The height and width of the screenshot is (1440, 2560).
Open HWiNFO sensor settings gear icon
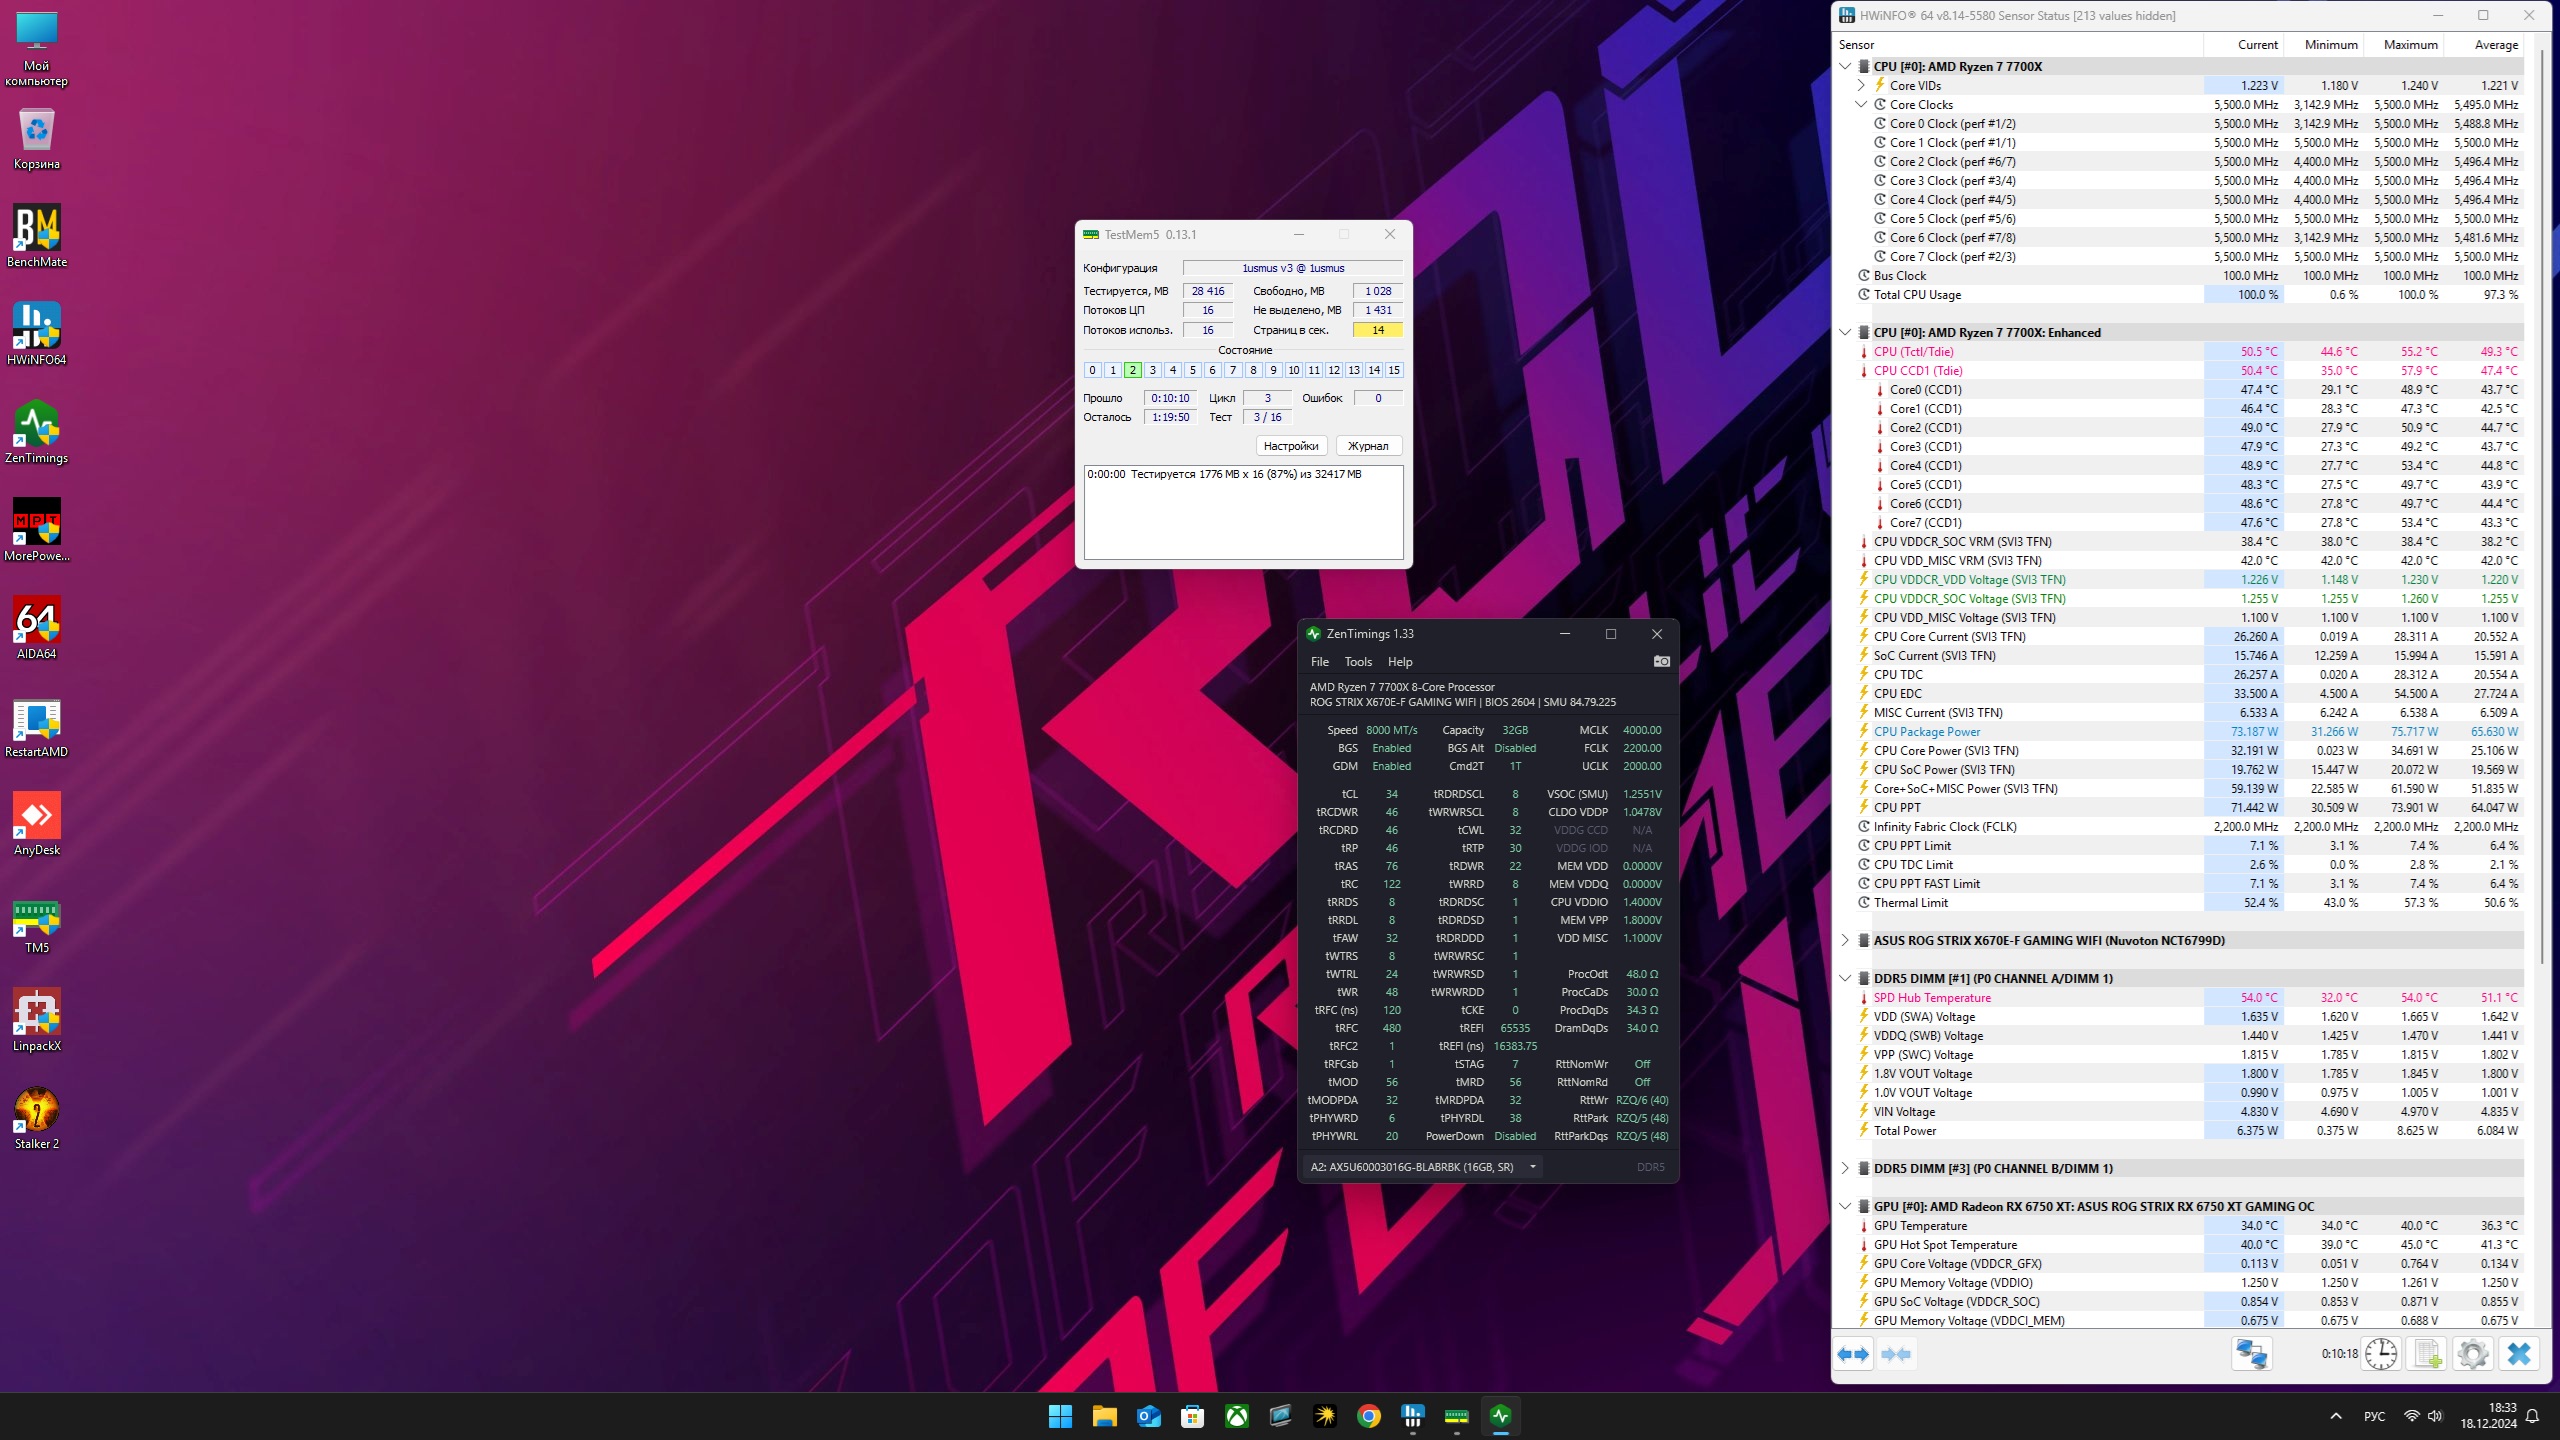click(x=2473, y=1354)
